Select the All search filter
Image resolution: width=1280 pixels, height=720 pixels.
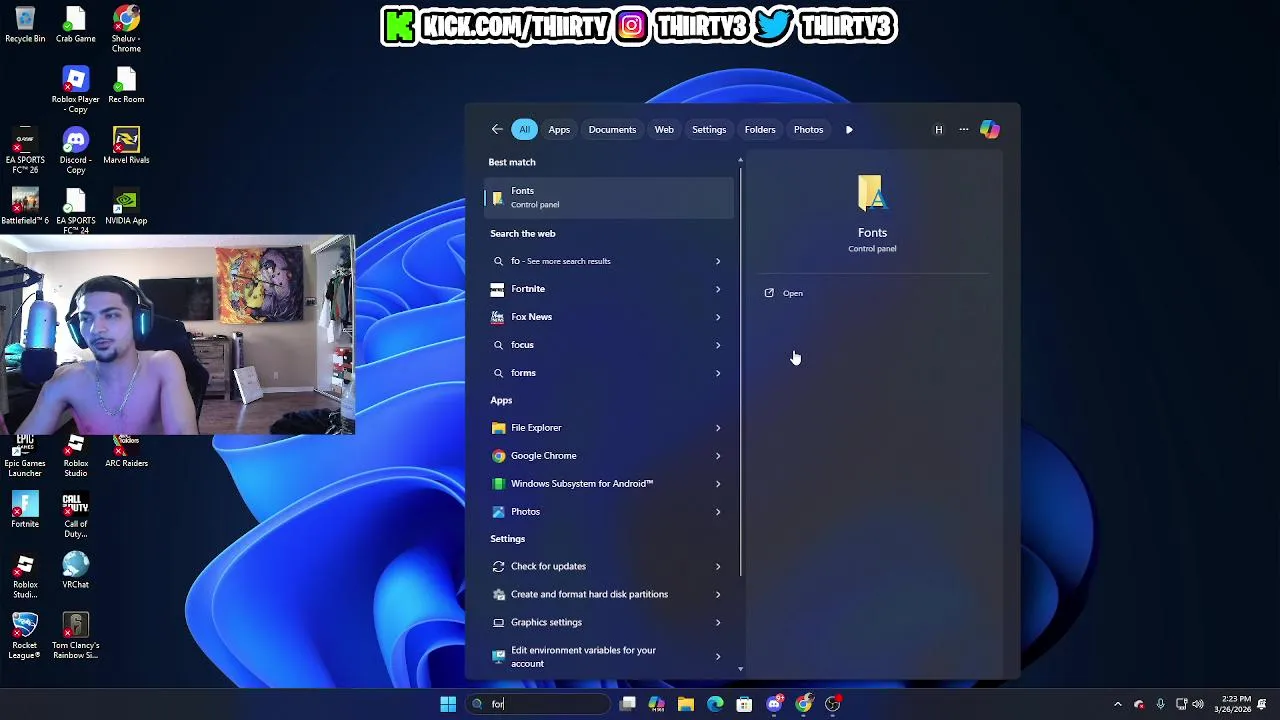[x=524, y=129]
